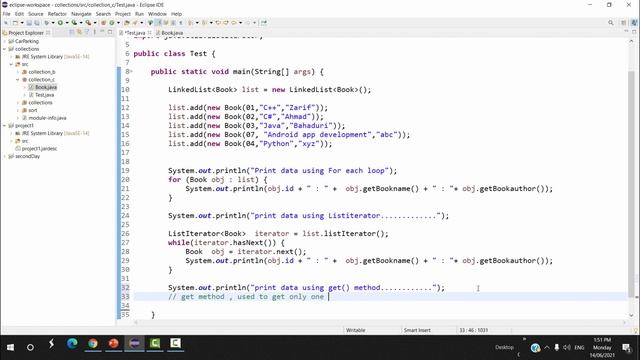Click the Quick Access search magnifier icon

[x=611, y=23]
